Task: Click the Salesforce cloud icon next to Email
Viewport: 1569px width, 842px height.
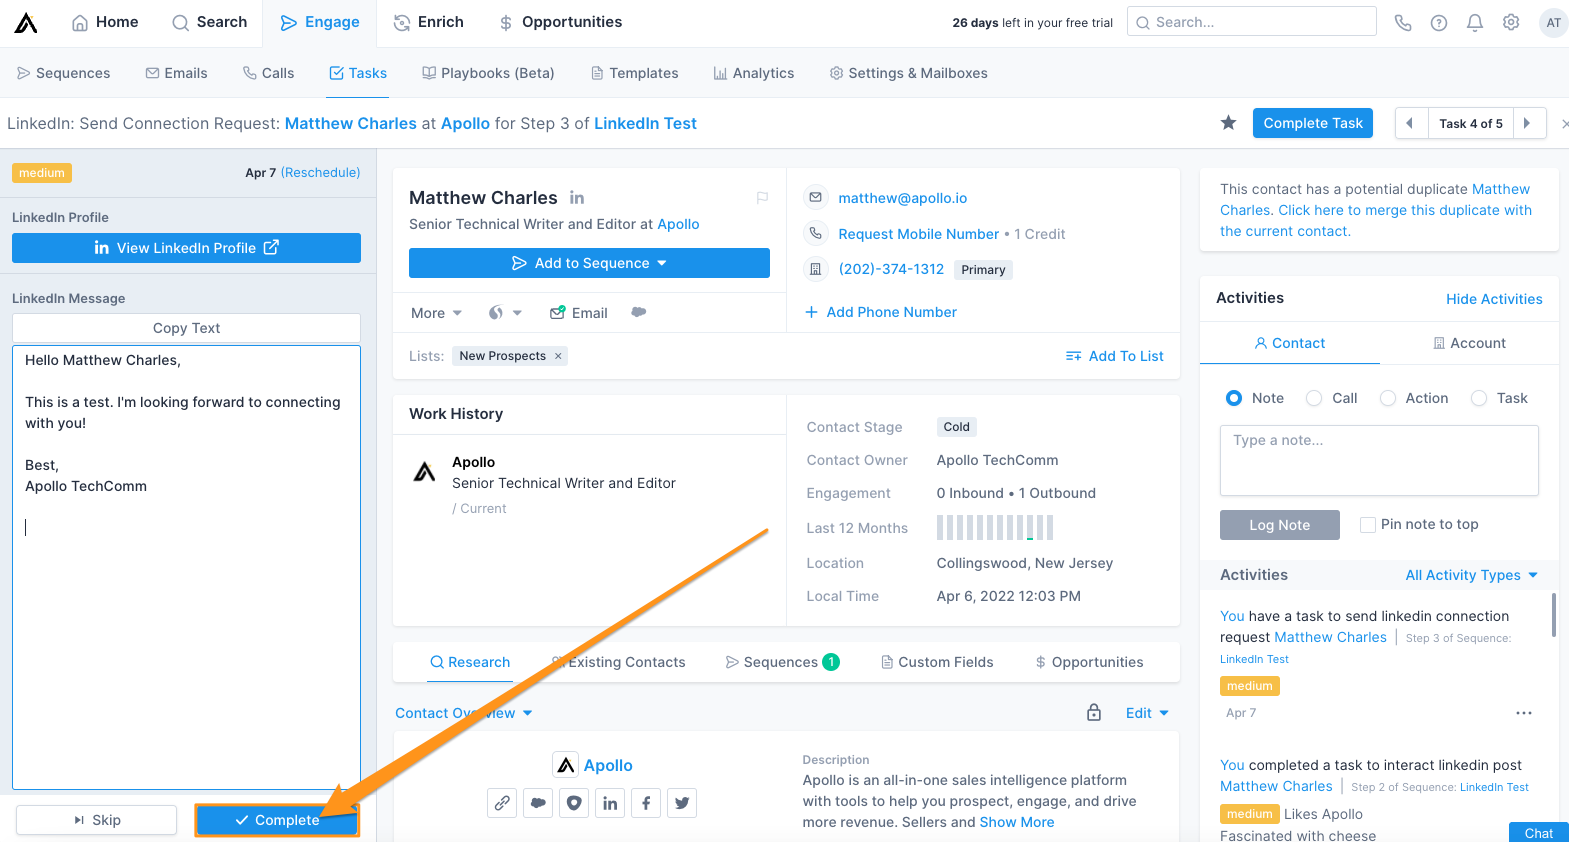Action: 639,312
